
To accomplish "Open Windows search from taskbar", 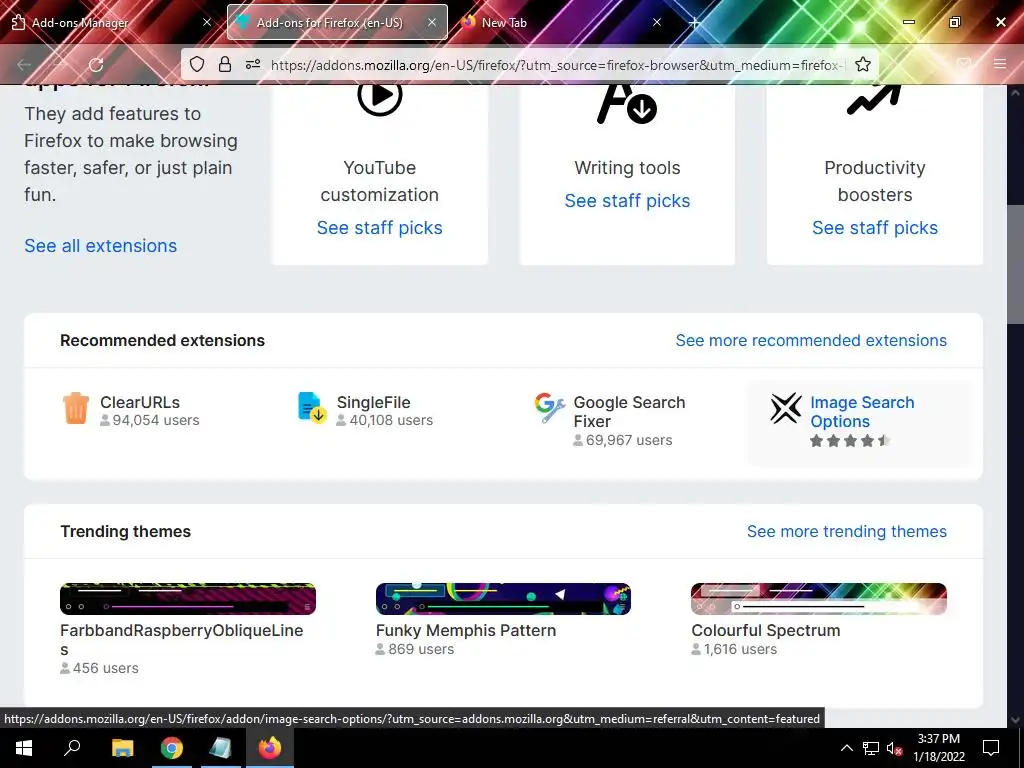I will coord(72,748).
